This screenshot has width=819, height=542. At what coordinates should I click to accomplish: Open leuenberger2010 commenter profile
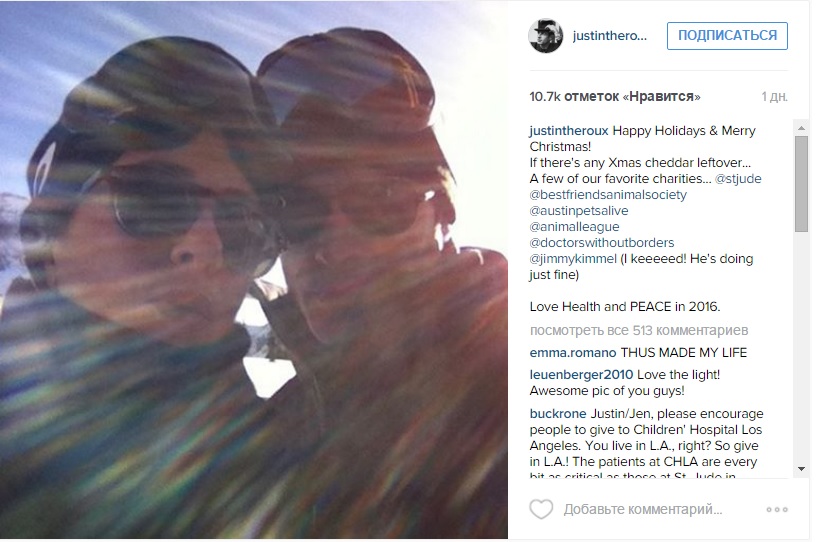pos(581,375)
